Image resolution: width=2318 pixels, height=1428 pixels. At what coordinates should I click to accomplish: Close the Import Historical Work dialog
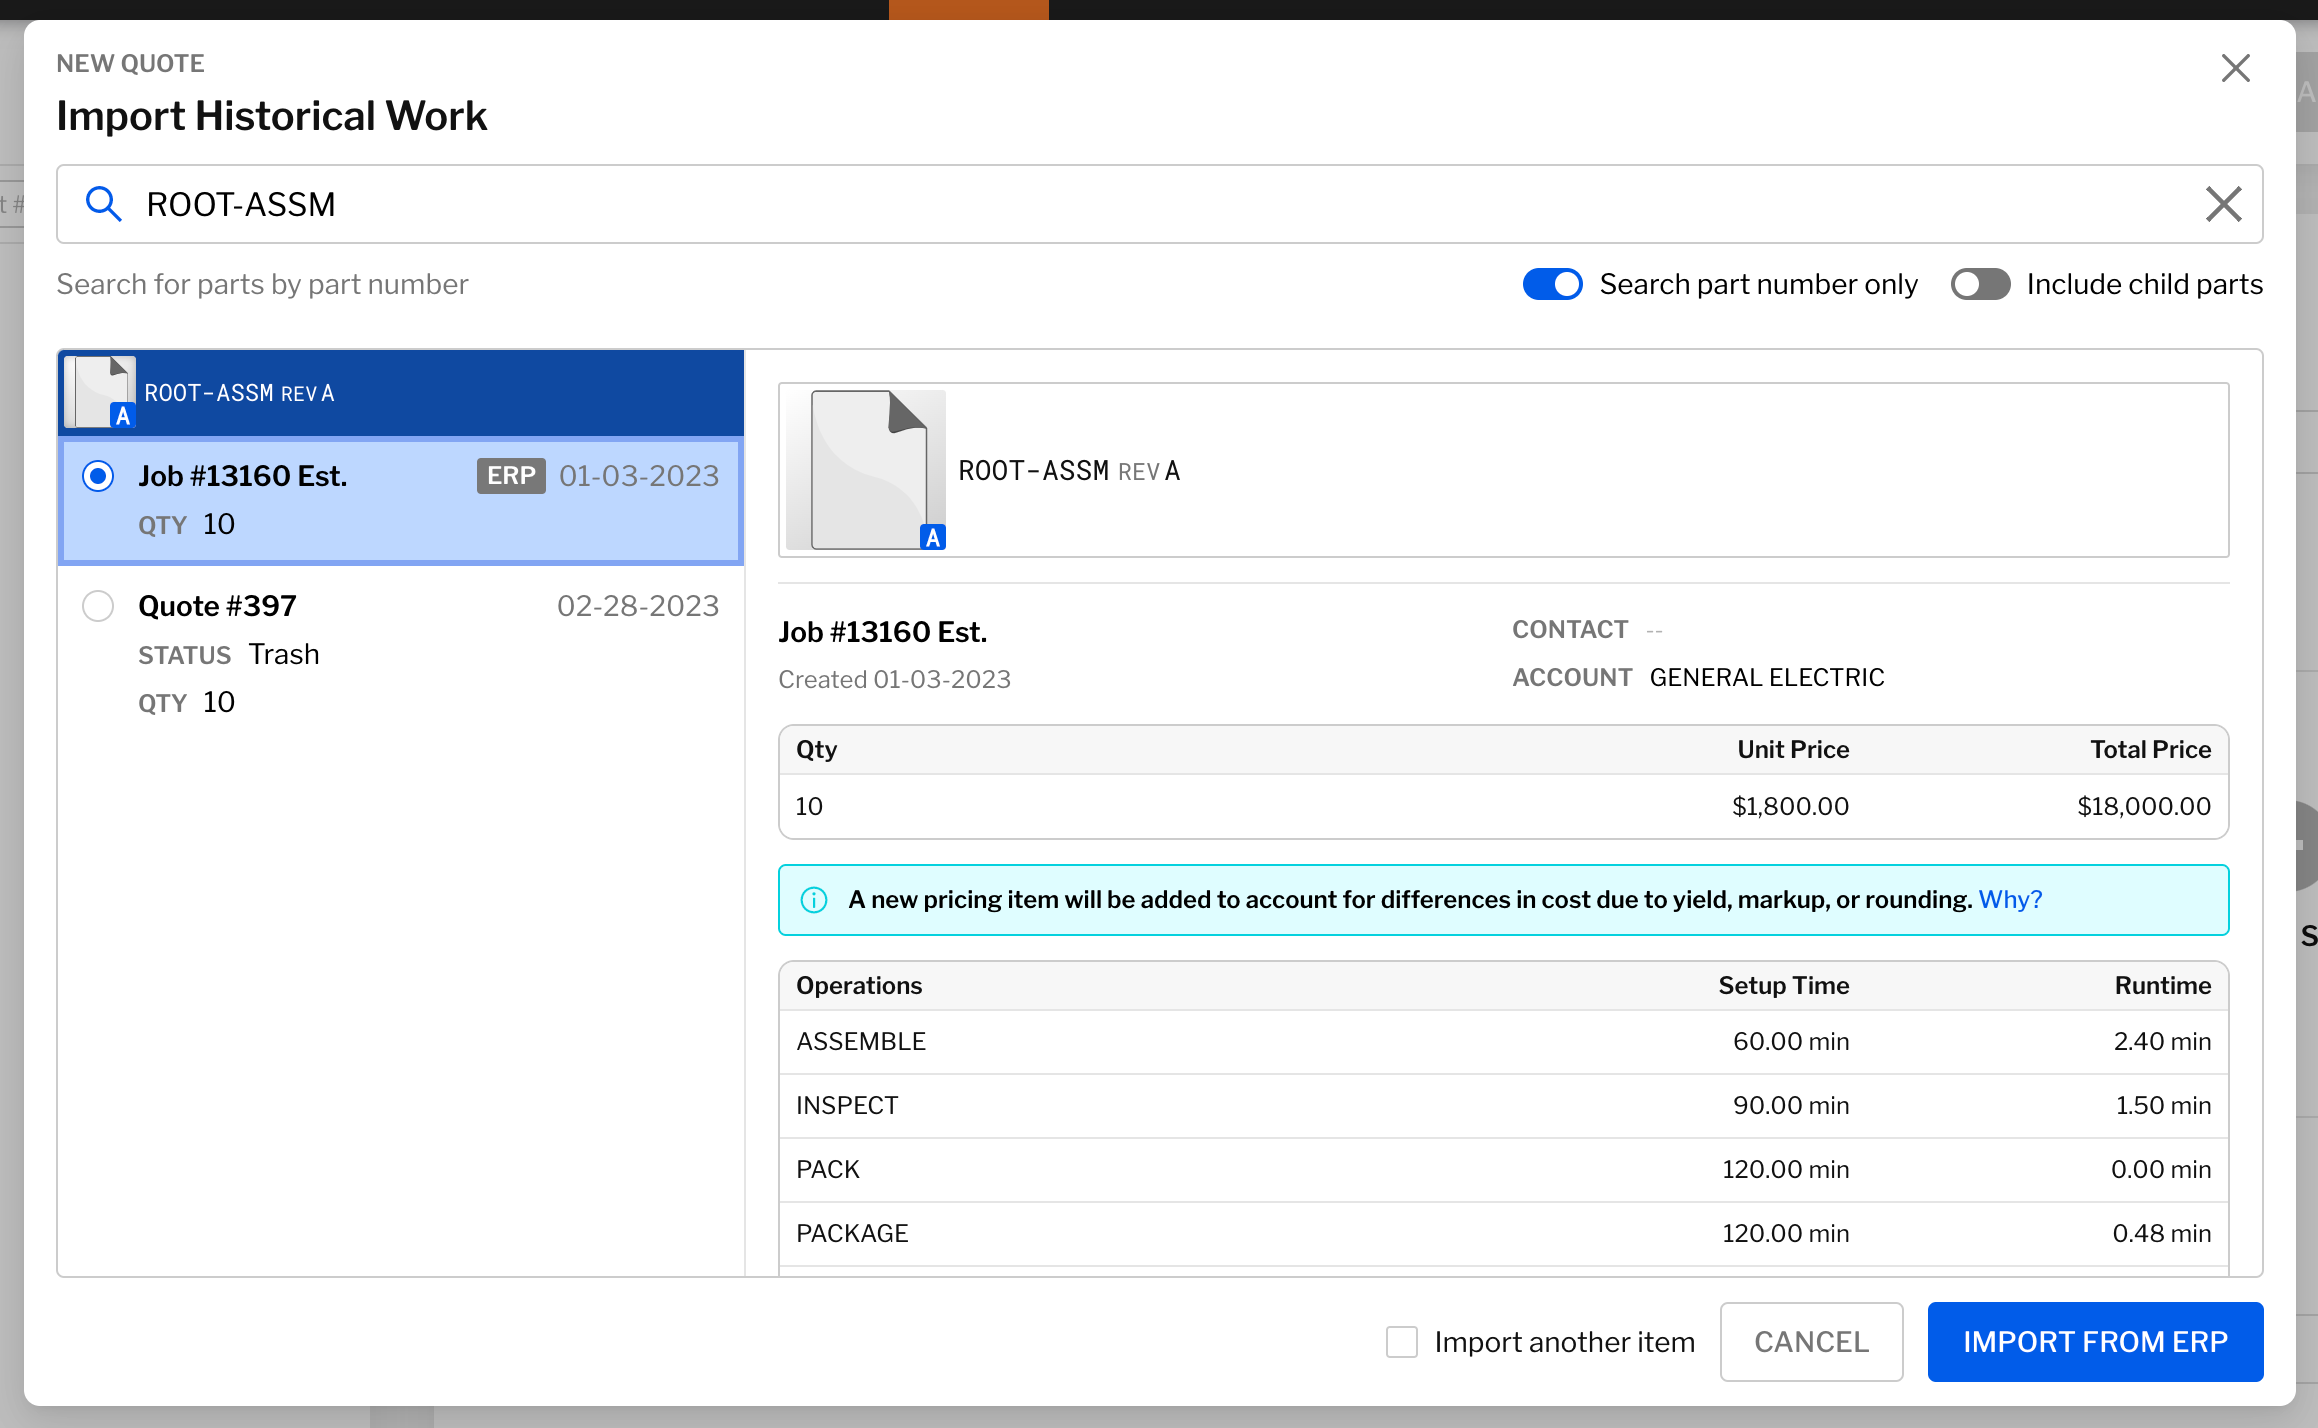pyautogui.click(x=2236, y=67)
